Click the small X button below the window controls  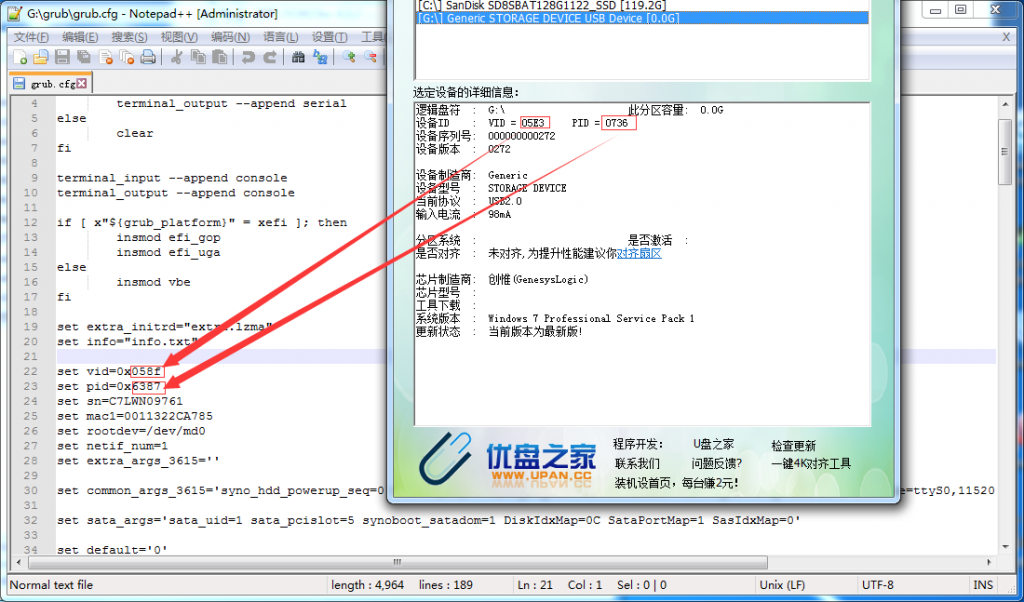(1006, 37)
